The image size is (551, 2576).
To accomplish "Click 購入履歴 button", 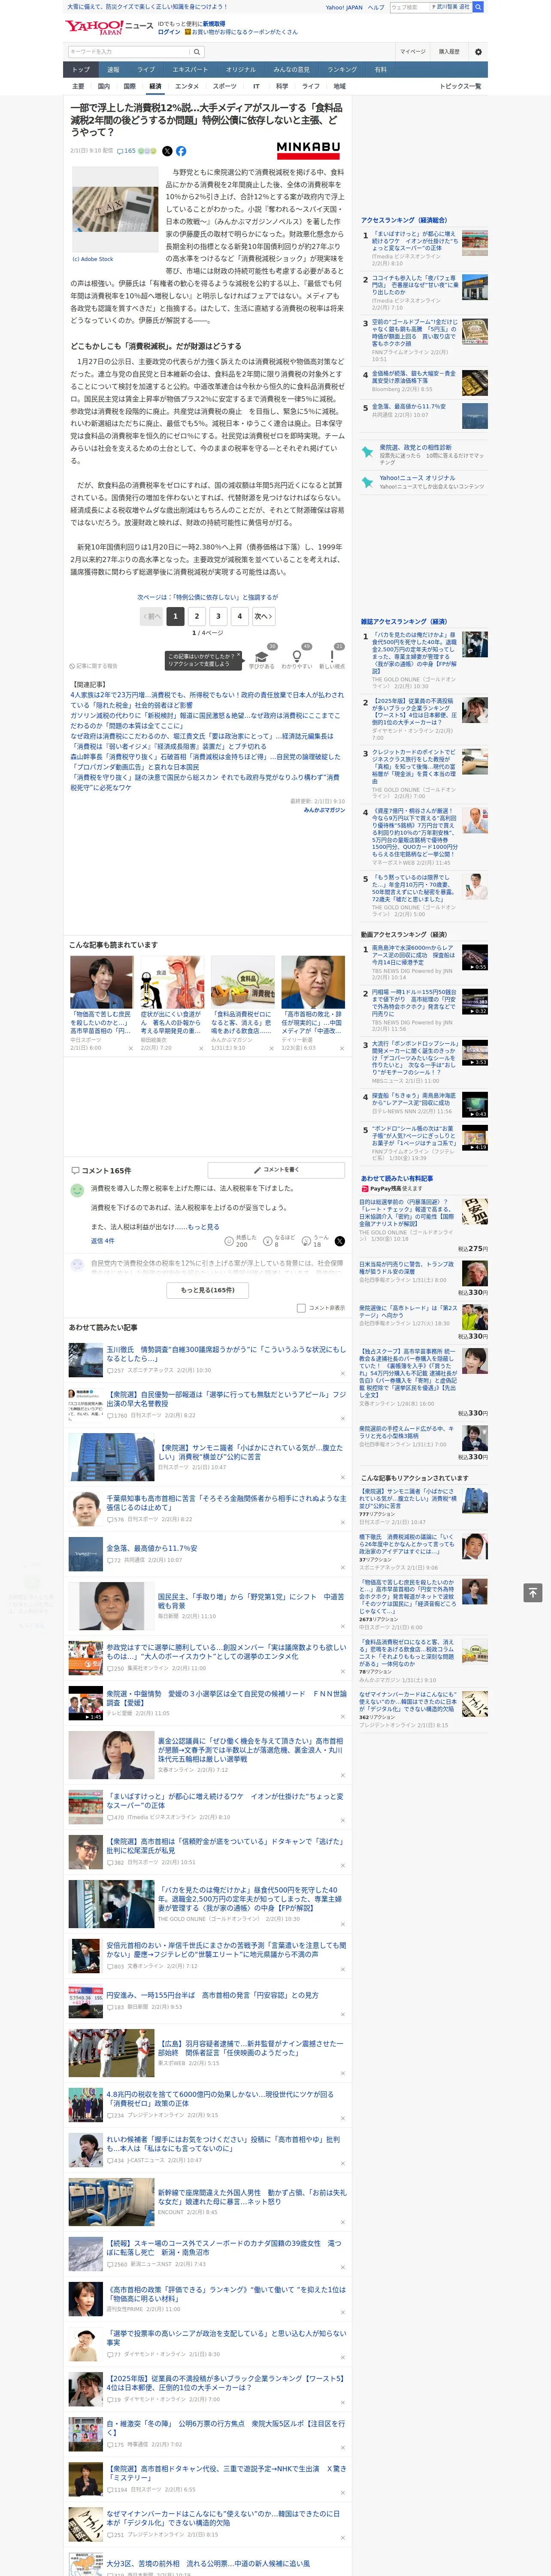I will (449, 51).
